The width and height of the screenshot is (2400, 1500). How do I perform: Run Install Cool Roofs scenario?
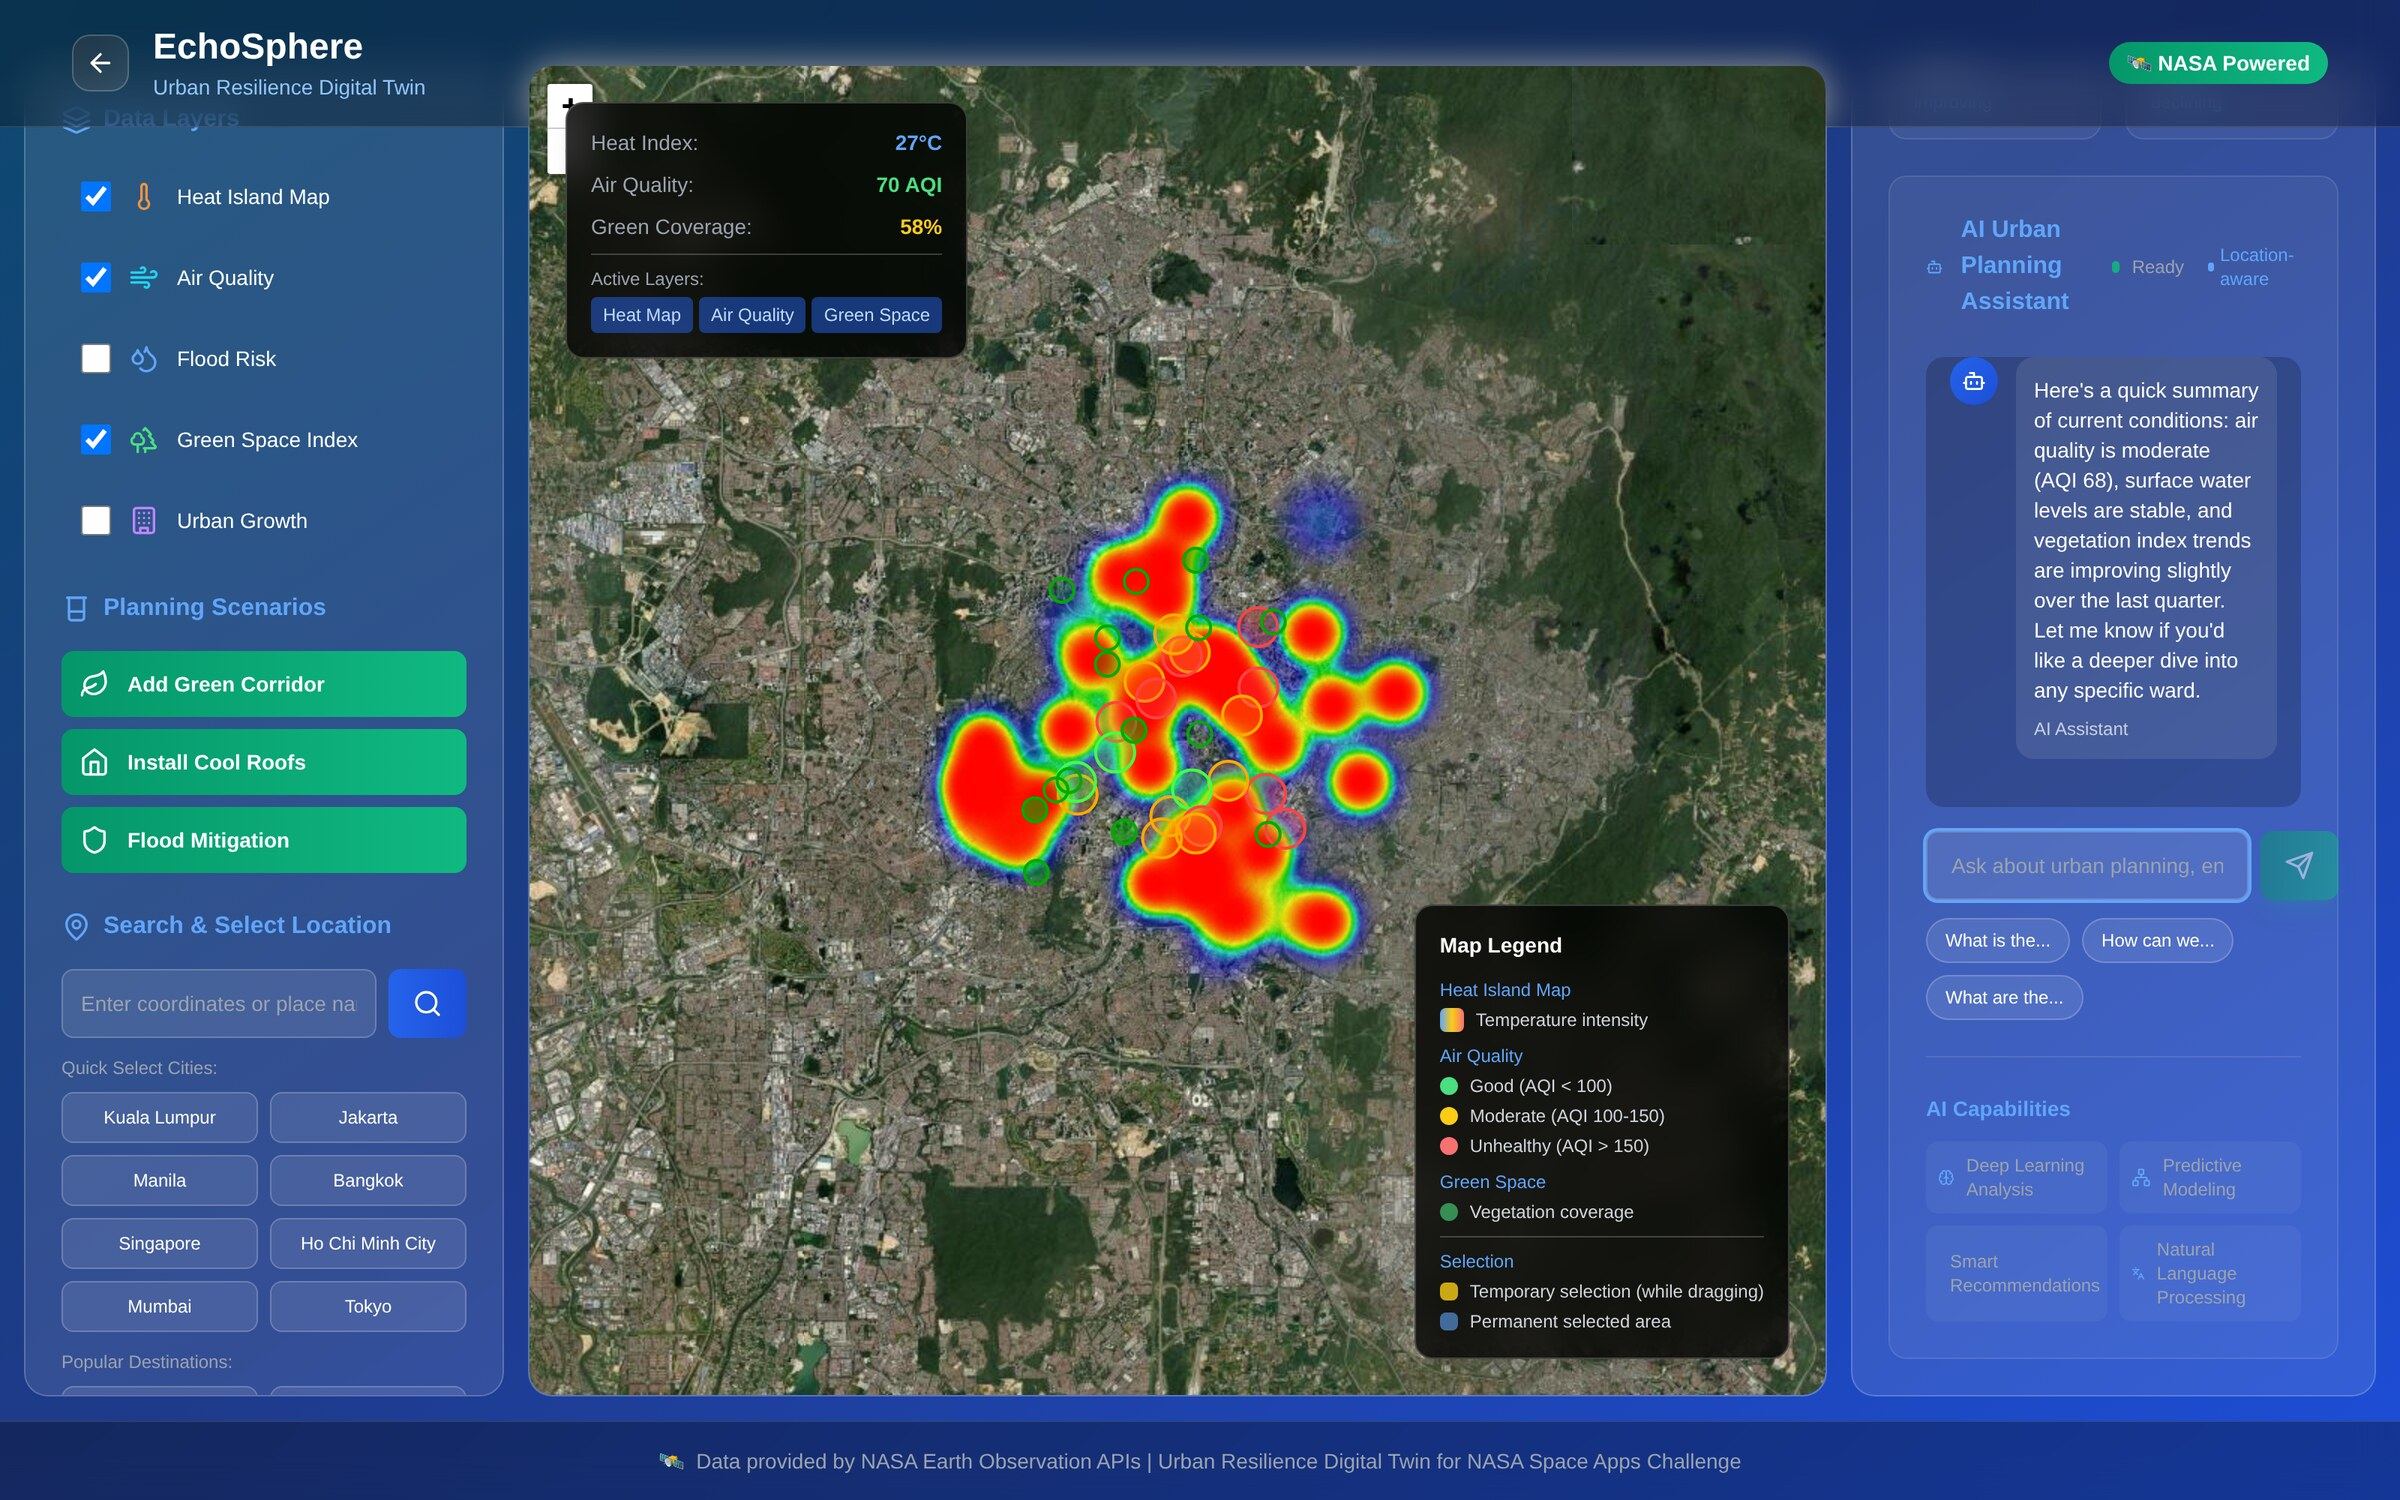click(x=264, y=762)
